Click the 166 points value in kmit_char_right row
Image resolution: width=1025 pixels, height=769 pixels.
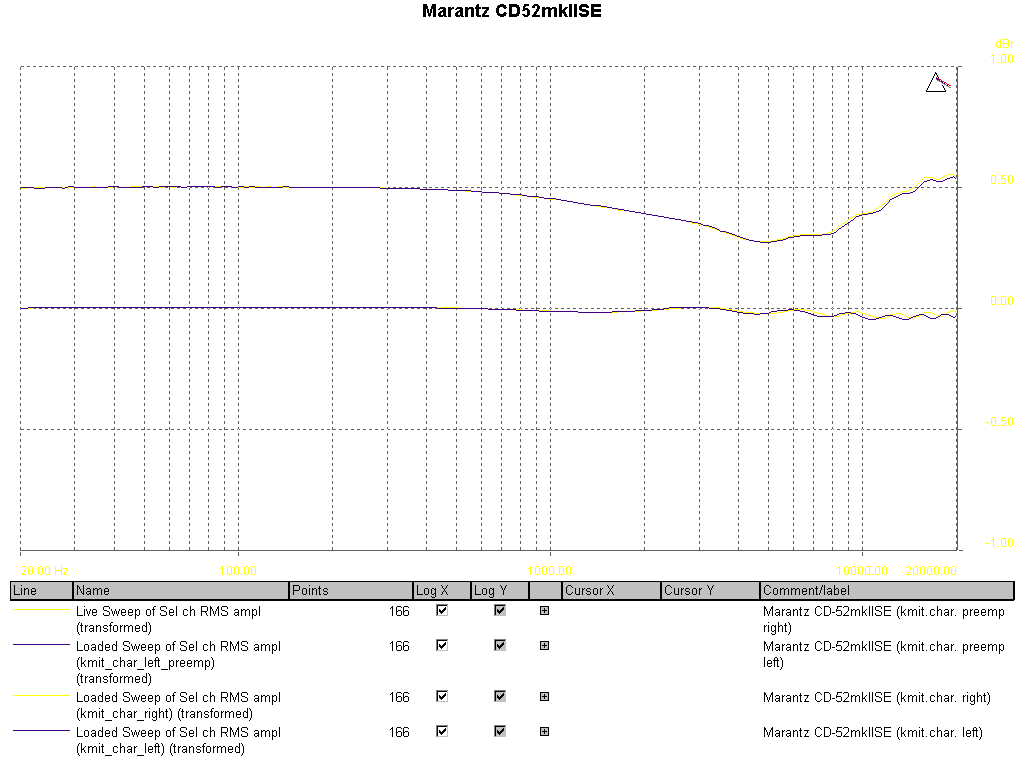click(399, 697)
